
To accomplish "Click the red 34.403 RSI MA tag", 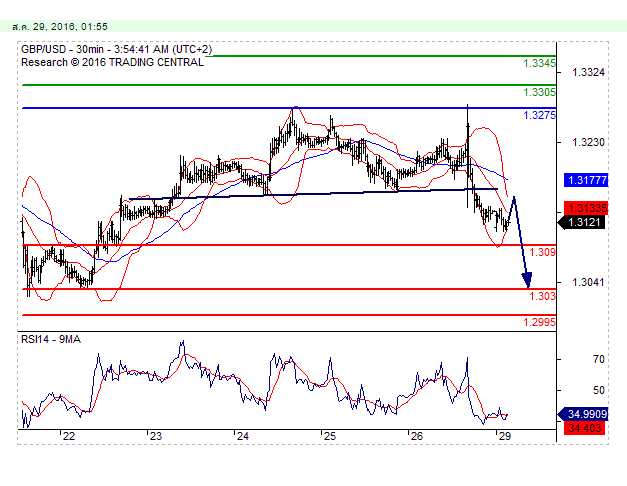I will point(585,428).
